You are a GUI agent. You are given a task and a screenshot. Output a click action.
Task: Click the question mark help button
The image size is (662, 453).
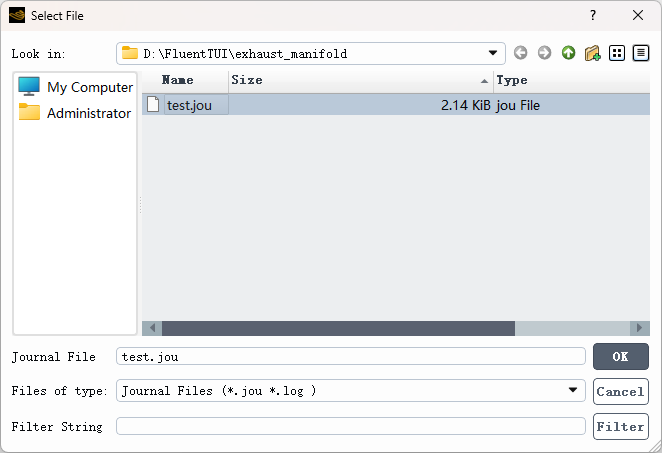pos(593,15)
